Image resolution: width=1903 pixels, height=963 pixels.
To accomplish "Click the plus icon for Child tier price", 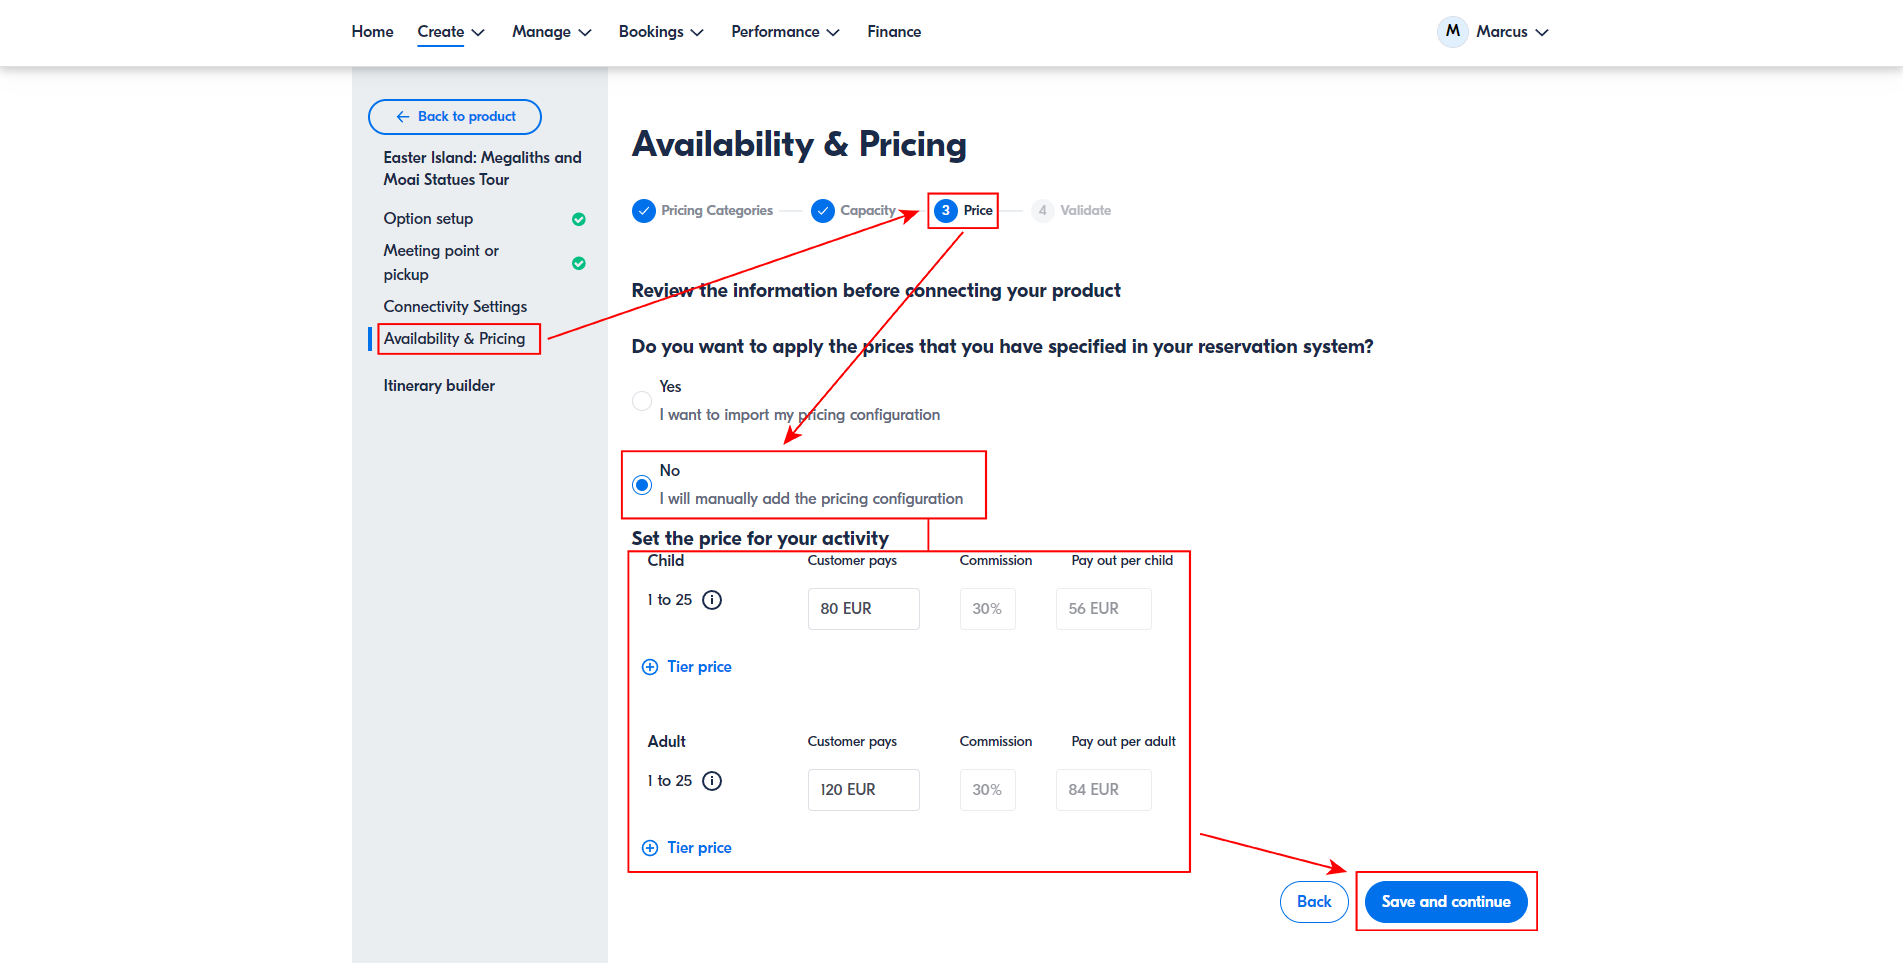I will (650, 667).
